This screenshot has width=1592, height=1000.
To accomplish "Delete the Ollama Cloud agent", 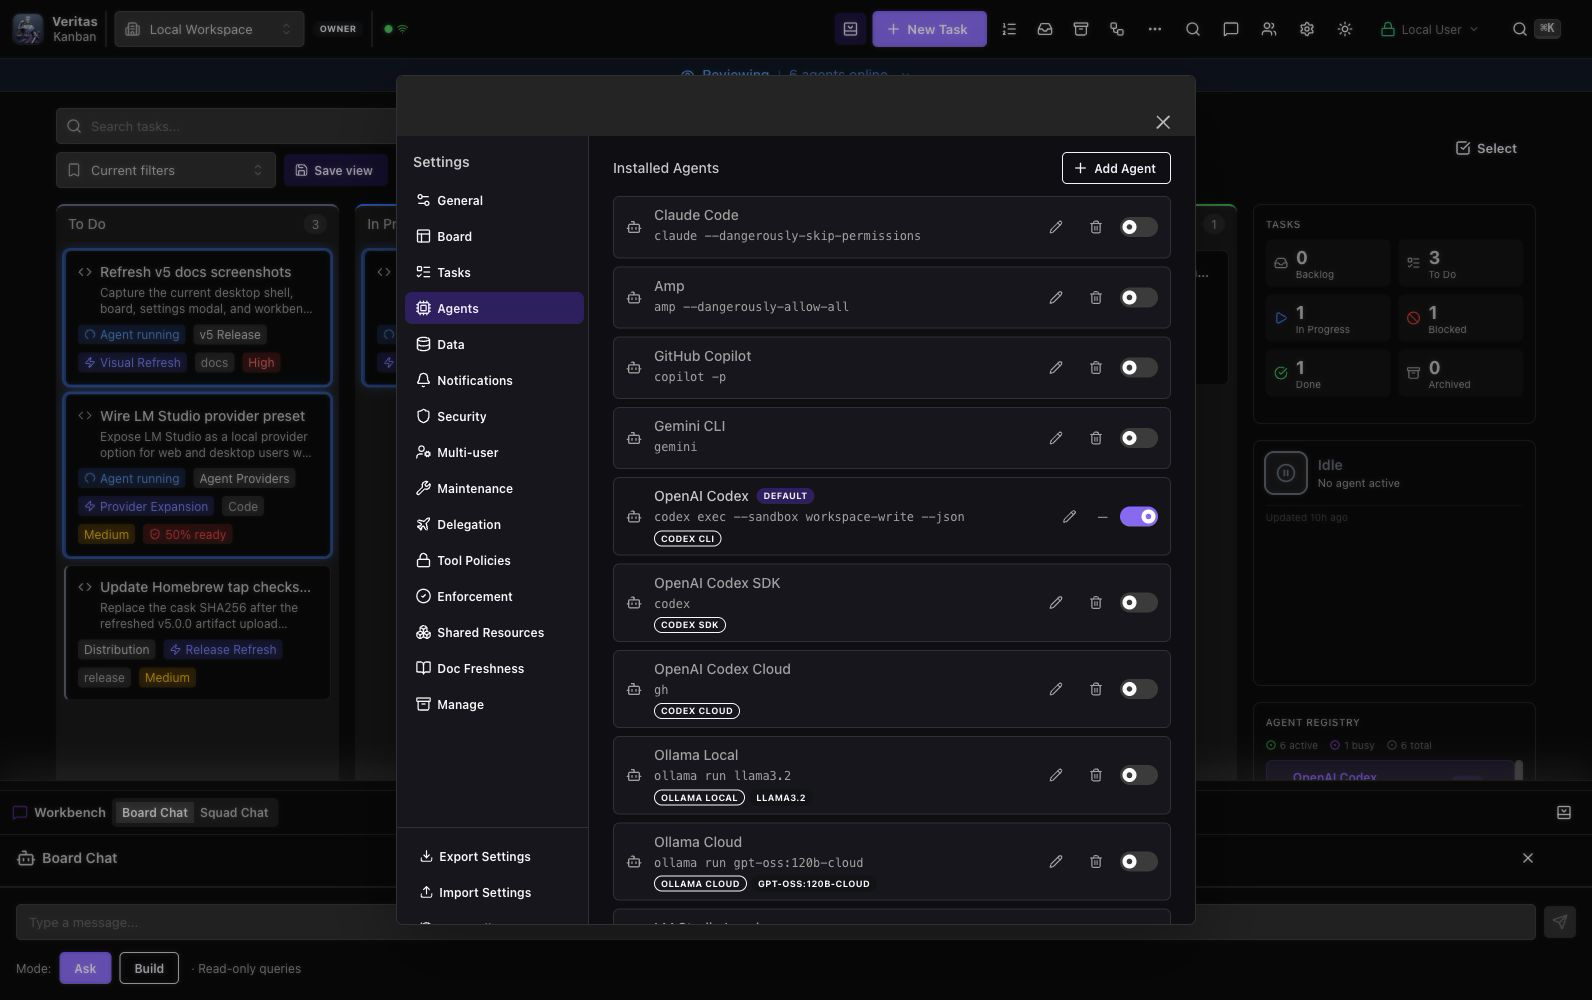I will [1095, 861].
